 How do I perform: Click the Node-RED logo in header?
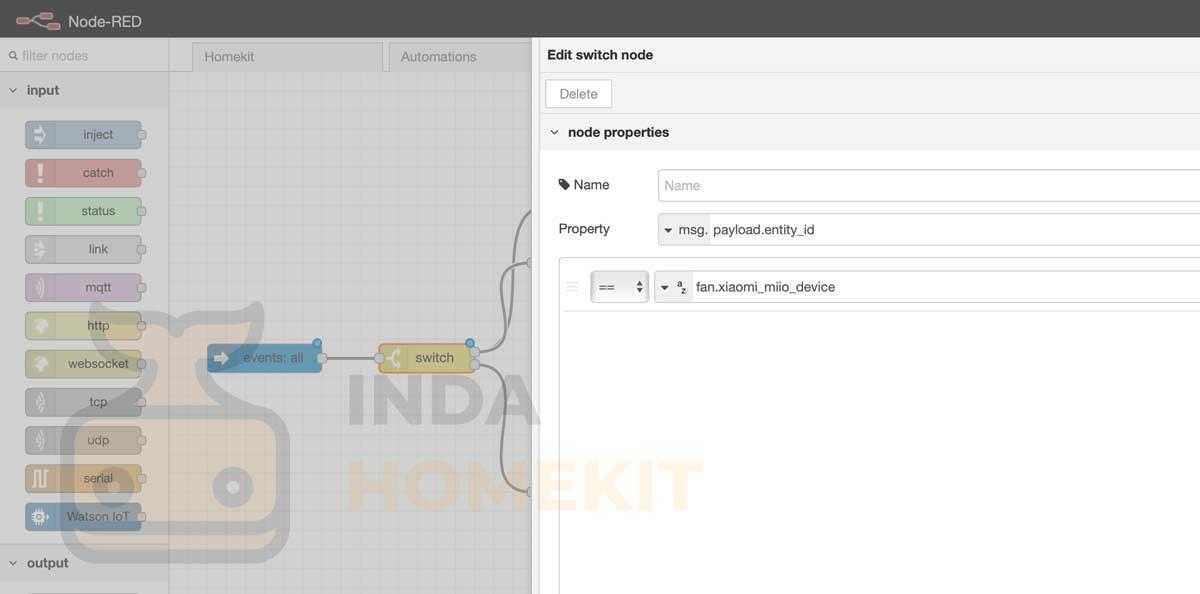[x=38, y=20]
